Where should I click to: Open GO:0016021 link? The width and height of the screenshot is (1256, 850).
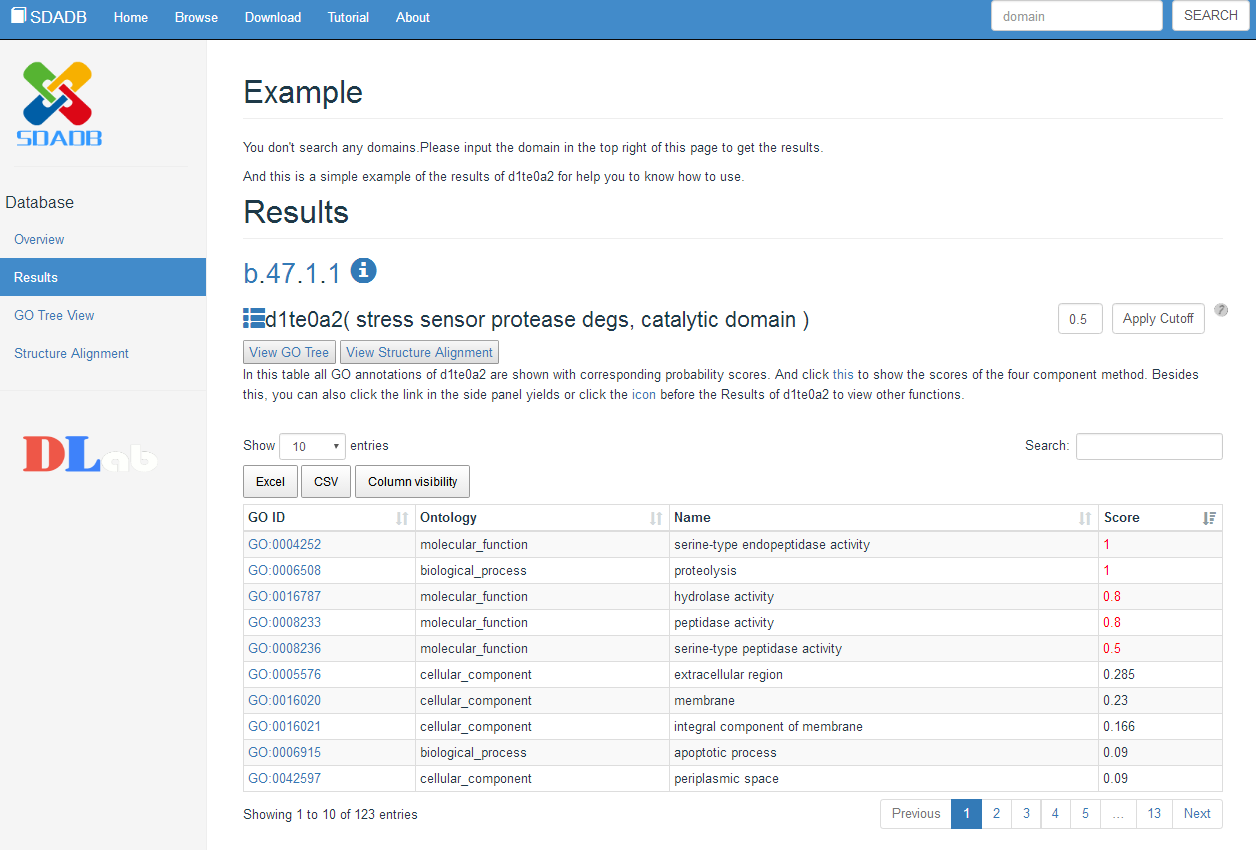tap(285, 727)
